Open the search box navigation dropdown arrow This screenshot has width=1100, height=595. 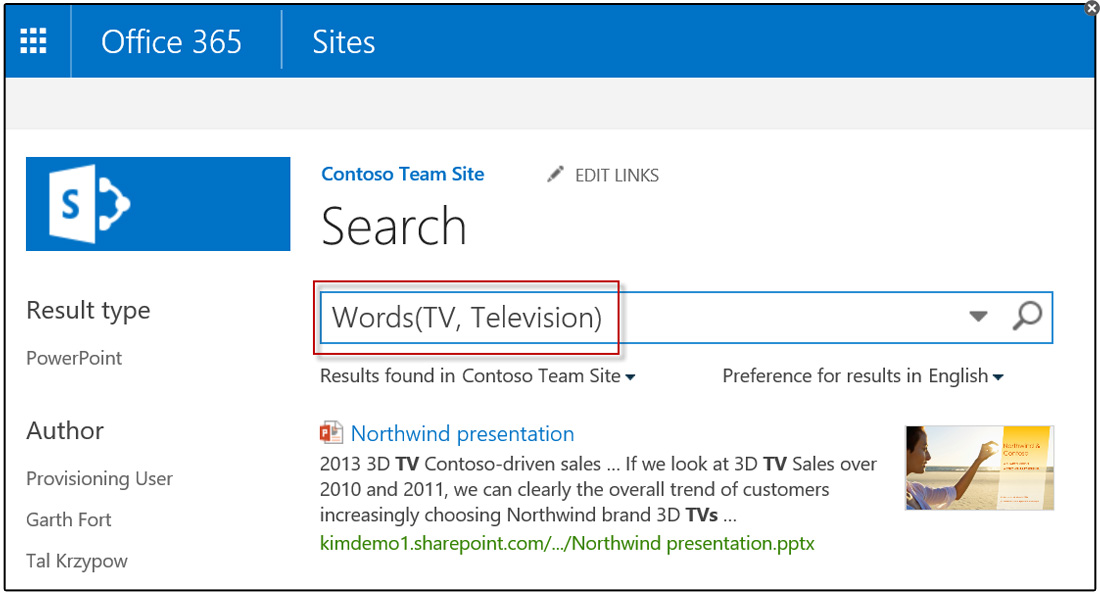pos(979,316)
